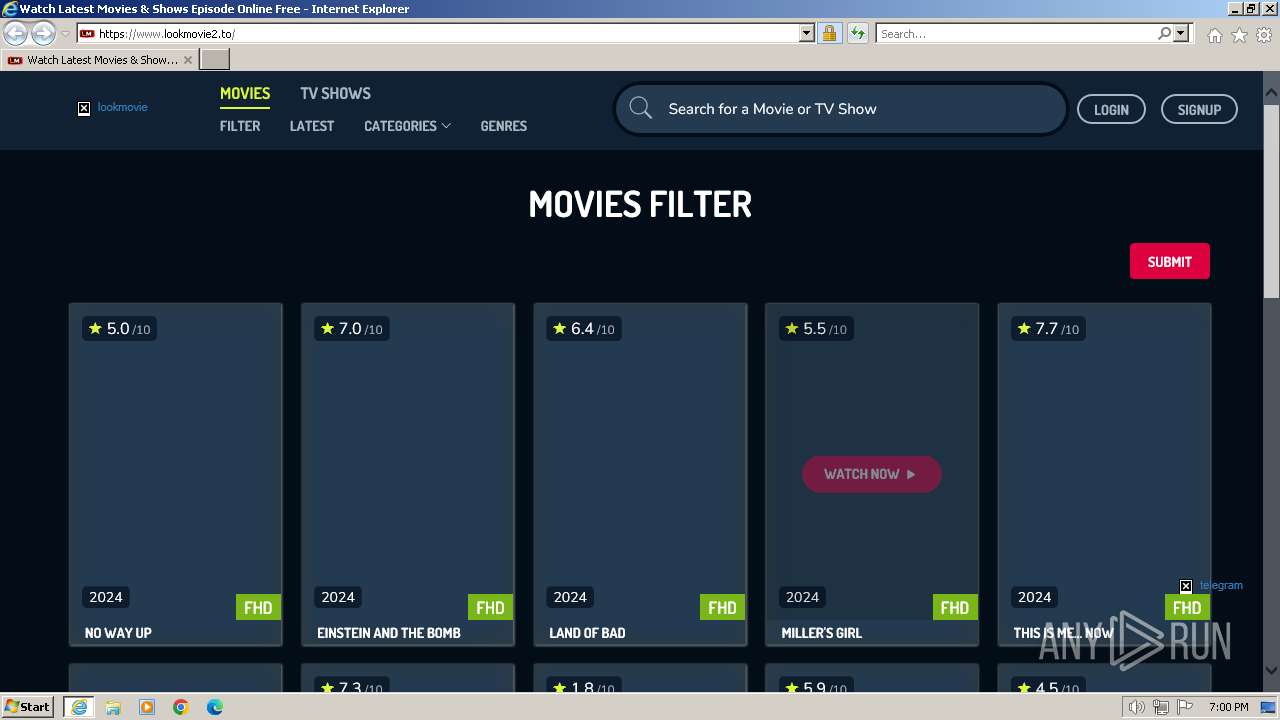
Task: Open the GENRES menu item
Action: pos(503,126)
